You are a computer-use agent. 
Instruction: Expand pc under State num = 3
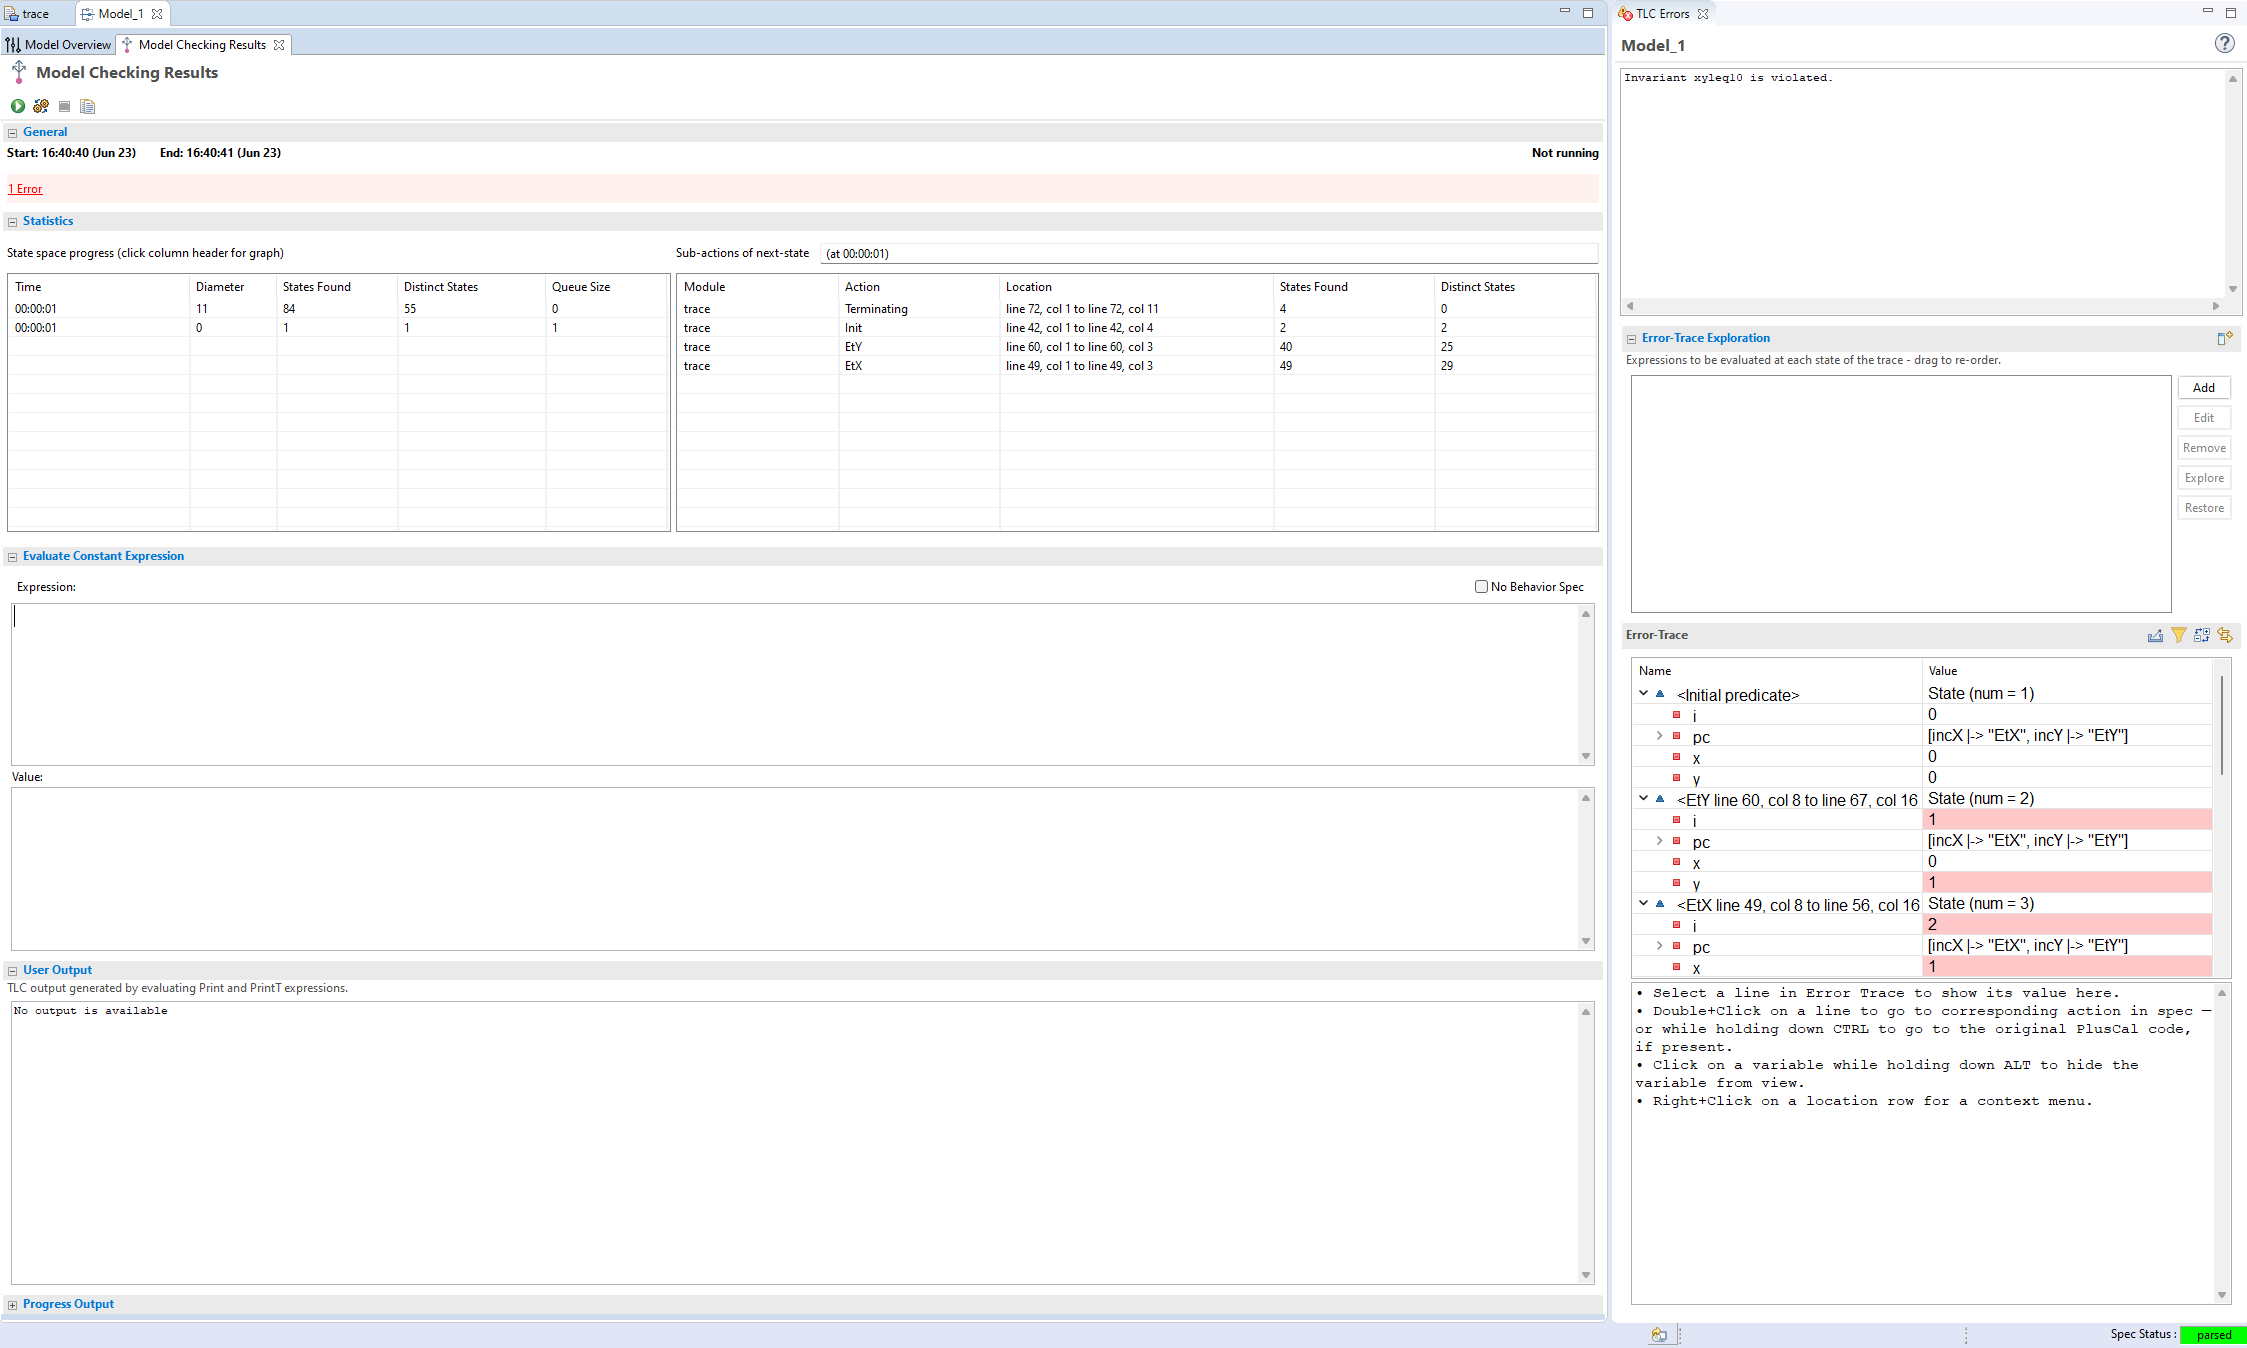pos(1660,946)
